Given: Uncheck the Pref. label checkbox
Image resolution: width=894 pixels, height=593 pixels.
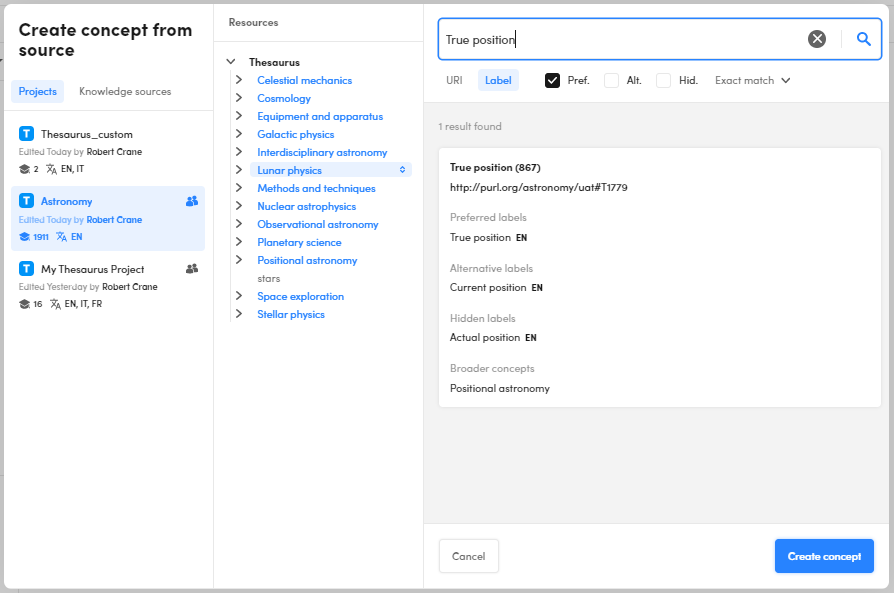Looking at the screenshot, I should click(552, 80).
